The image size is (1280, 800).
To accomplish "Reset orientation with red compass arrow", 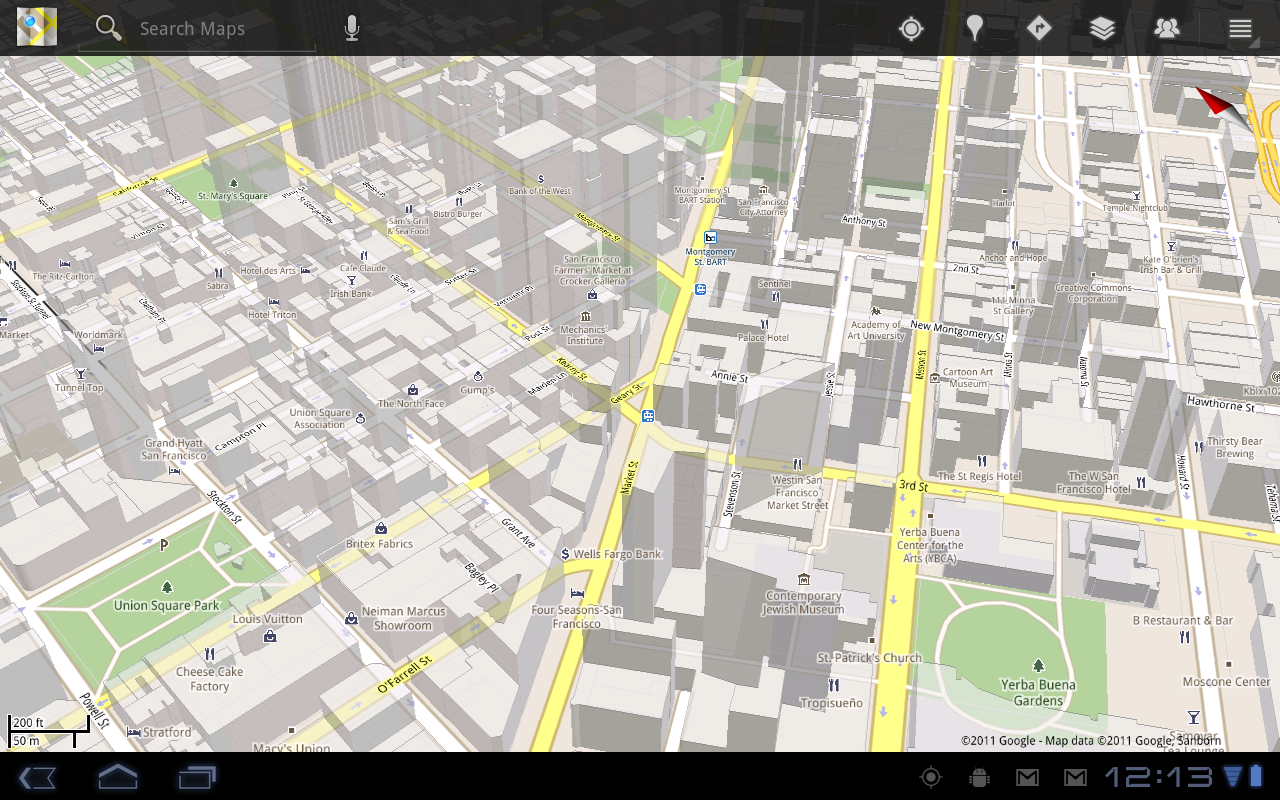I will tap(1220, 106).
